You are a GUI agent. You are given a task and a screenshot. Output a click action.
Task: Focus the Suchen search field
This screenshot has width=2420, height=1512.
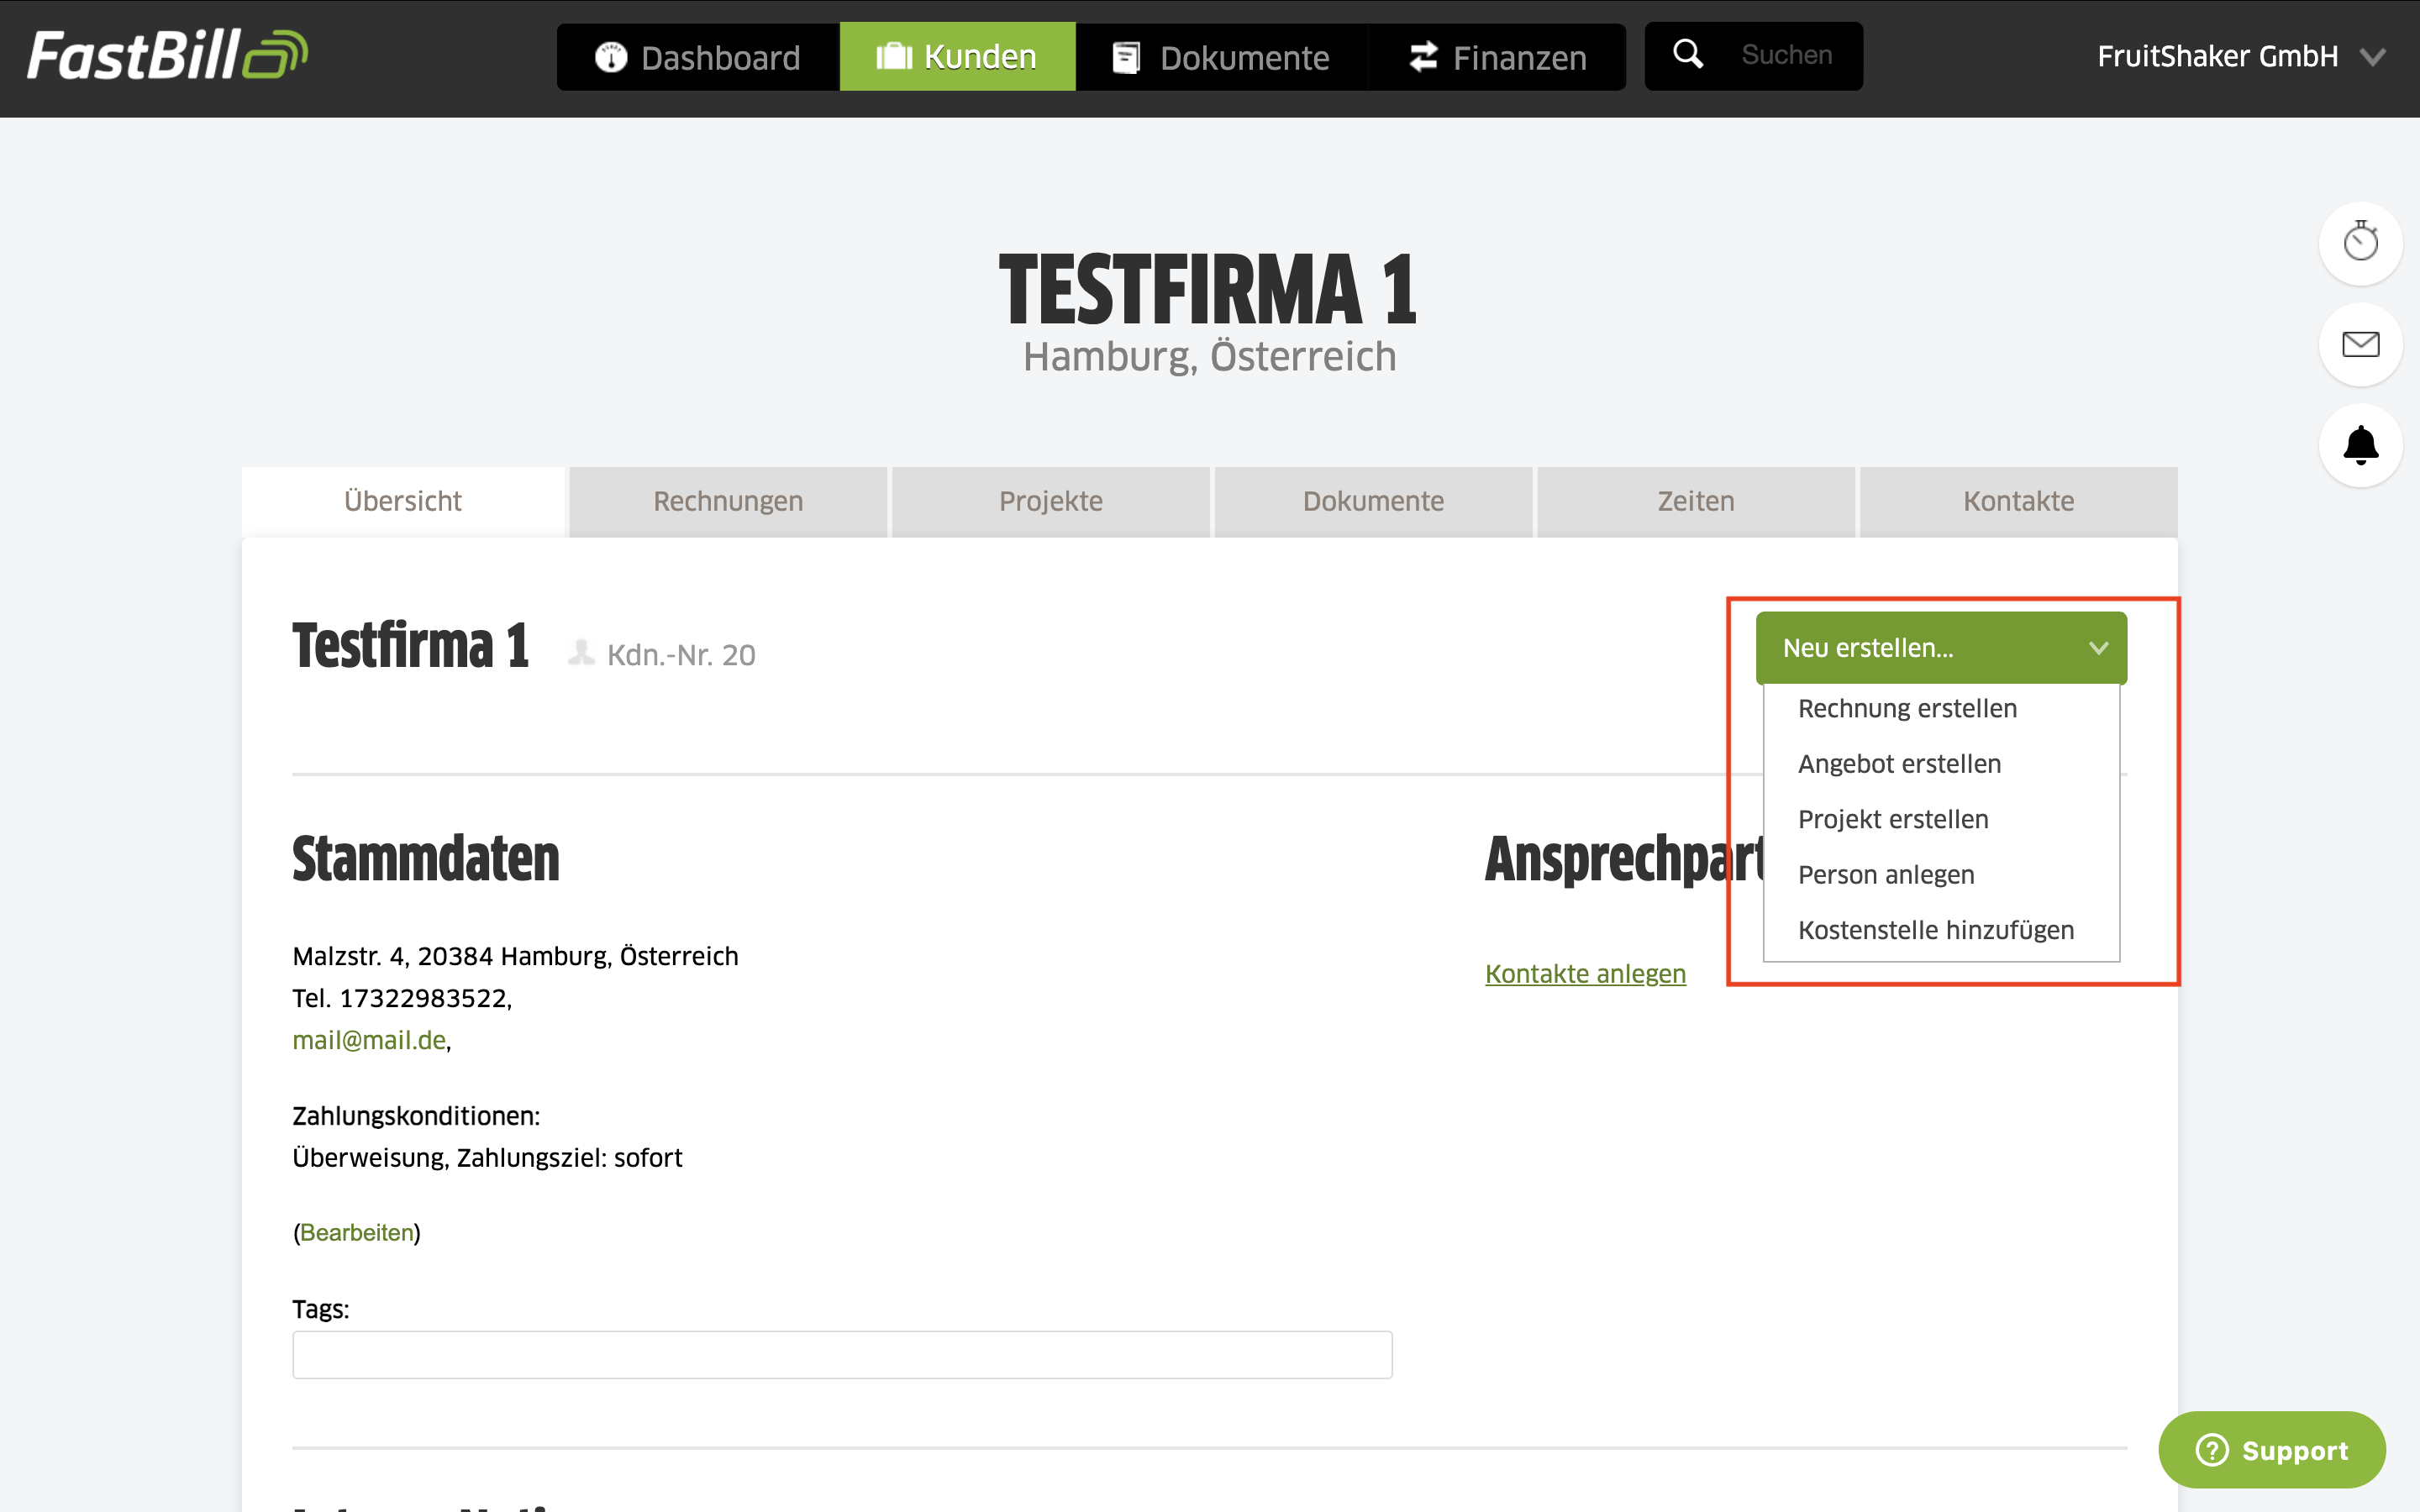click(1787, 55)
